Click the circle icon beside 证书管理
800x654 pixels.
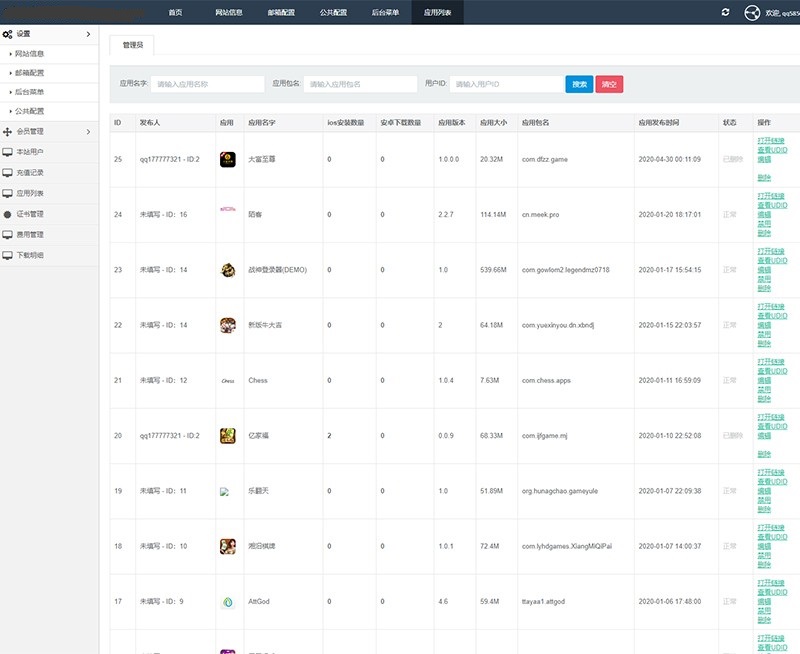pos(8,214)
